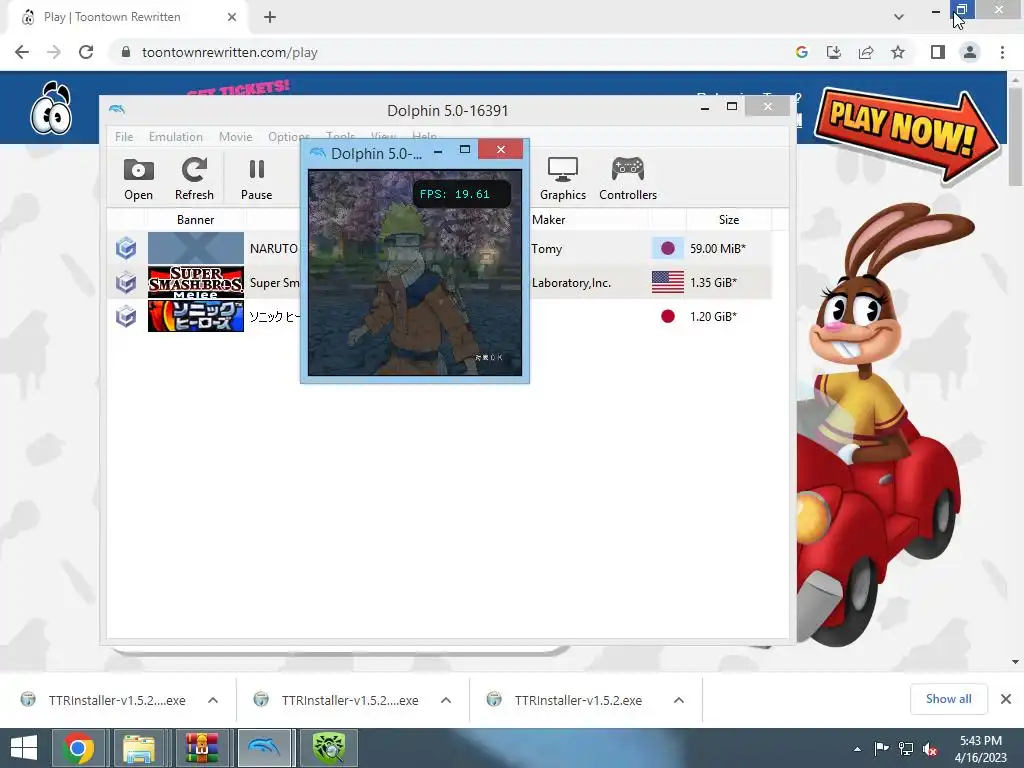Screen dimensions: 1024x768
Task: Close the Toontown Rewritten tab
Action: (x=232, y=17)
